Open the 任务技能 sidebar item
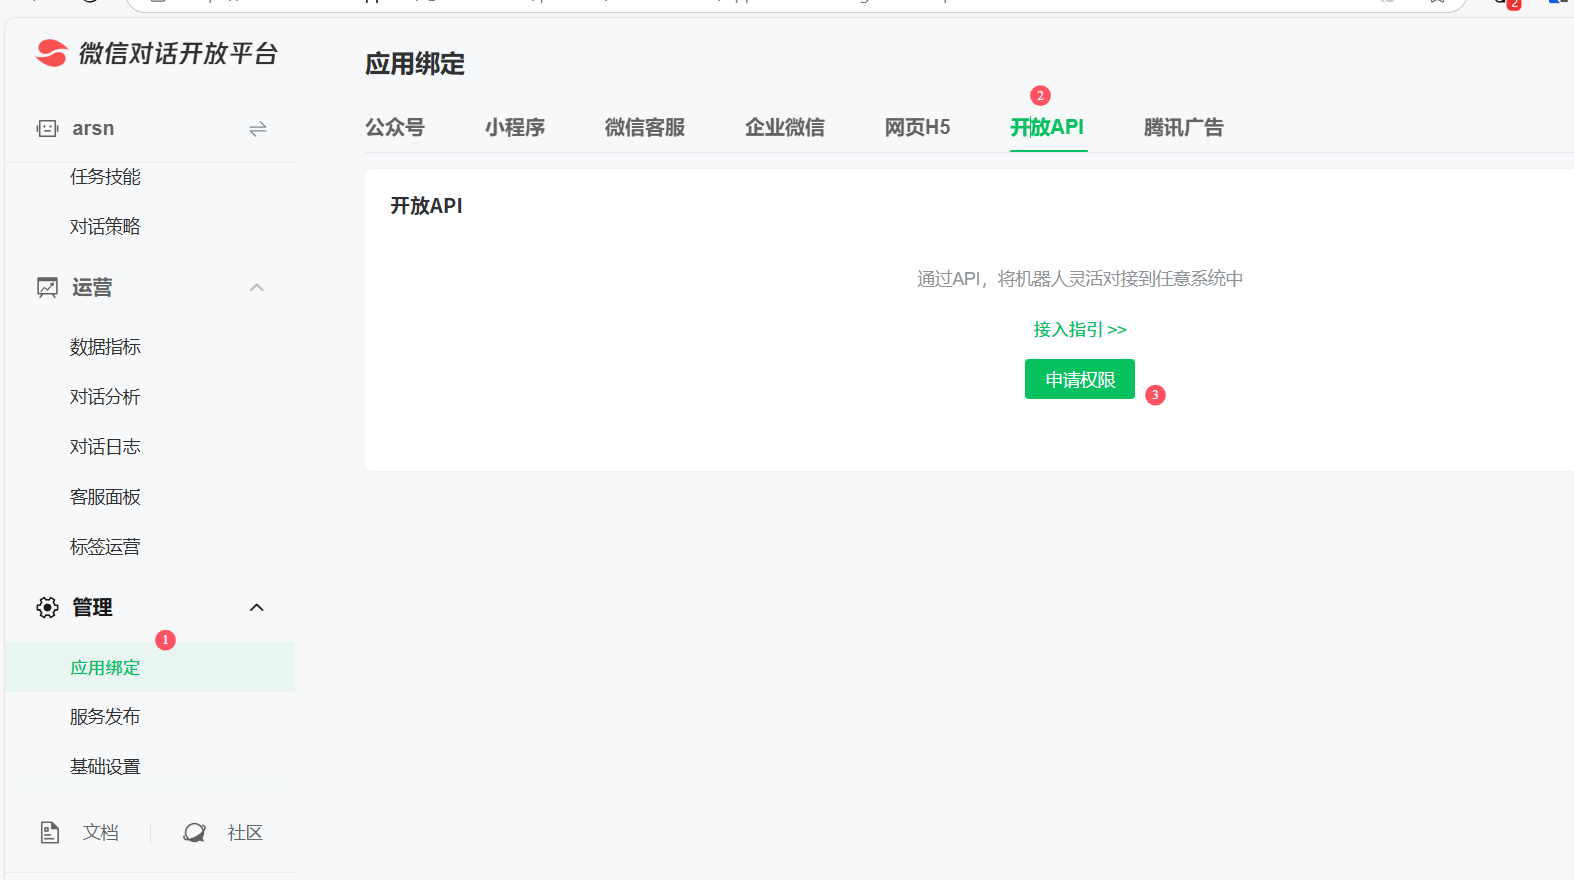Image resolution: width=1574 pixels, height=880 pixels. coord(105,177)
